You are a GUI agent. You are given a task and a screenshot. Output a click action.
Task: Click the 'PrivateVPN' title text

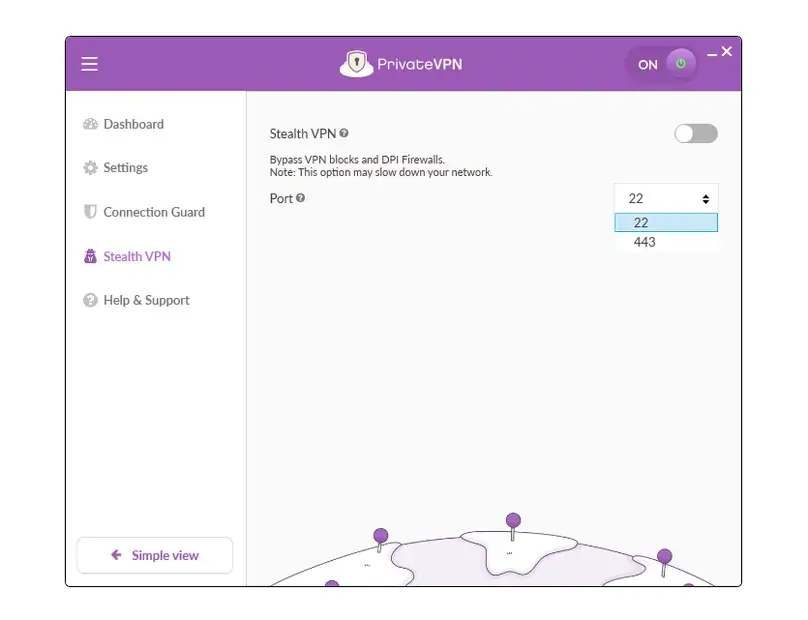(x=419, y=64)
